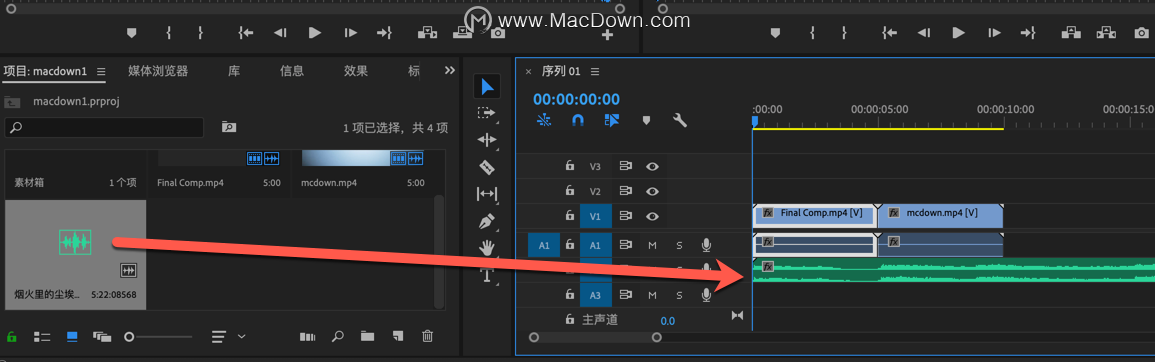Switch project panel to freeform view
Screen dimensions: 1155x362
coord(102,337)
